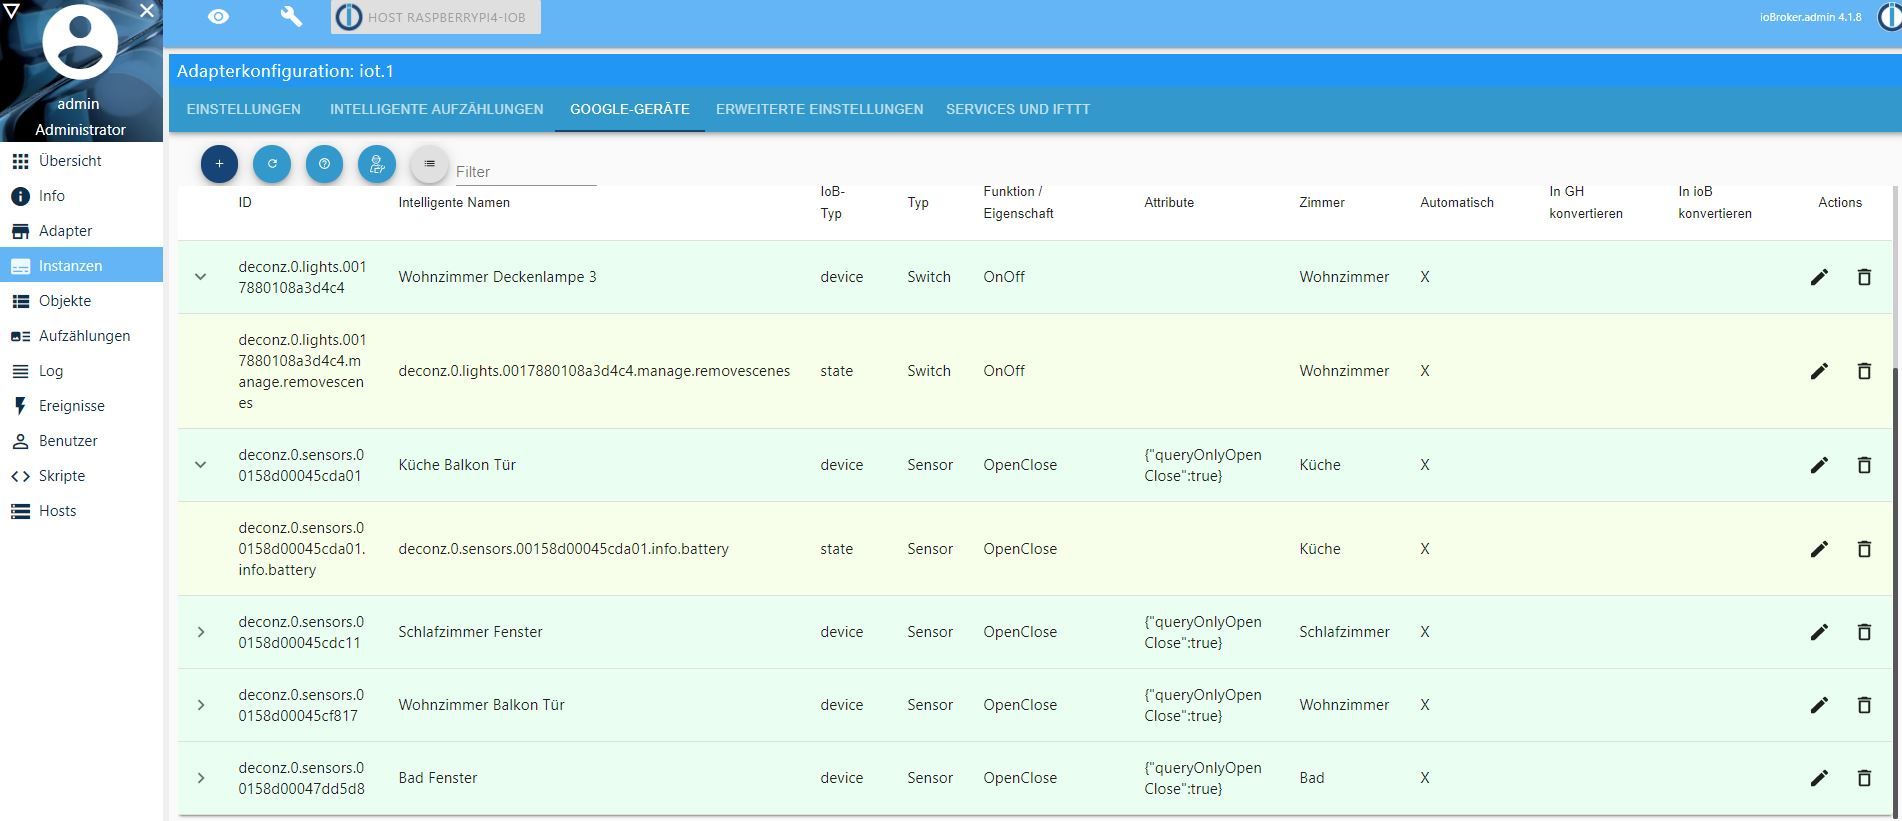Viewport: 1902px width, 821px height.
Task: Delete the manage.removescenes state row
Action: click(x=1864, y=371)
